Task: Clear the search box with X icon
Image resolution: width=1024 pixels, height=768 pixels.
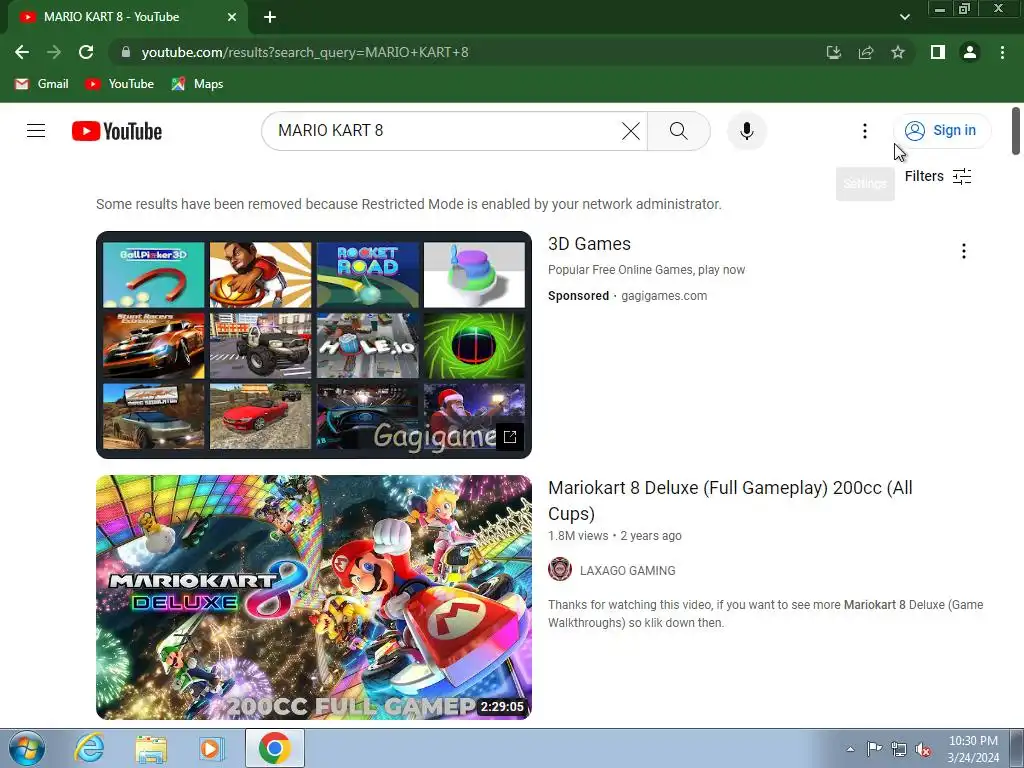Action: (630, 131)
